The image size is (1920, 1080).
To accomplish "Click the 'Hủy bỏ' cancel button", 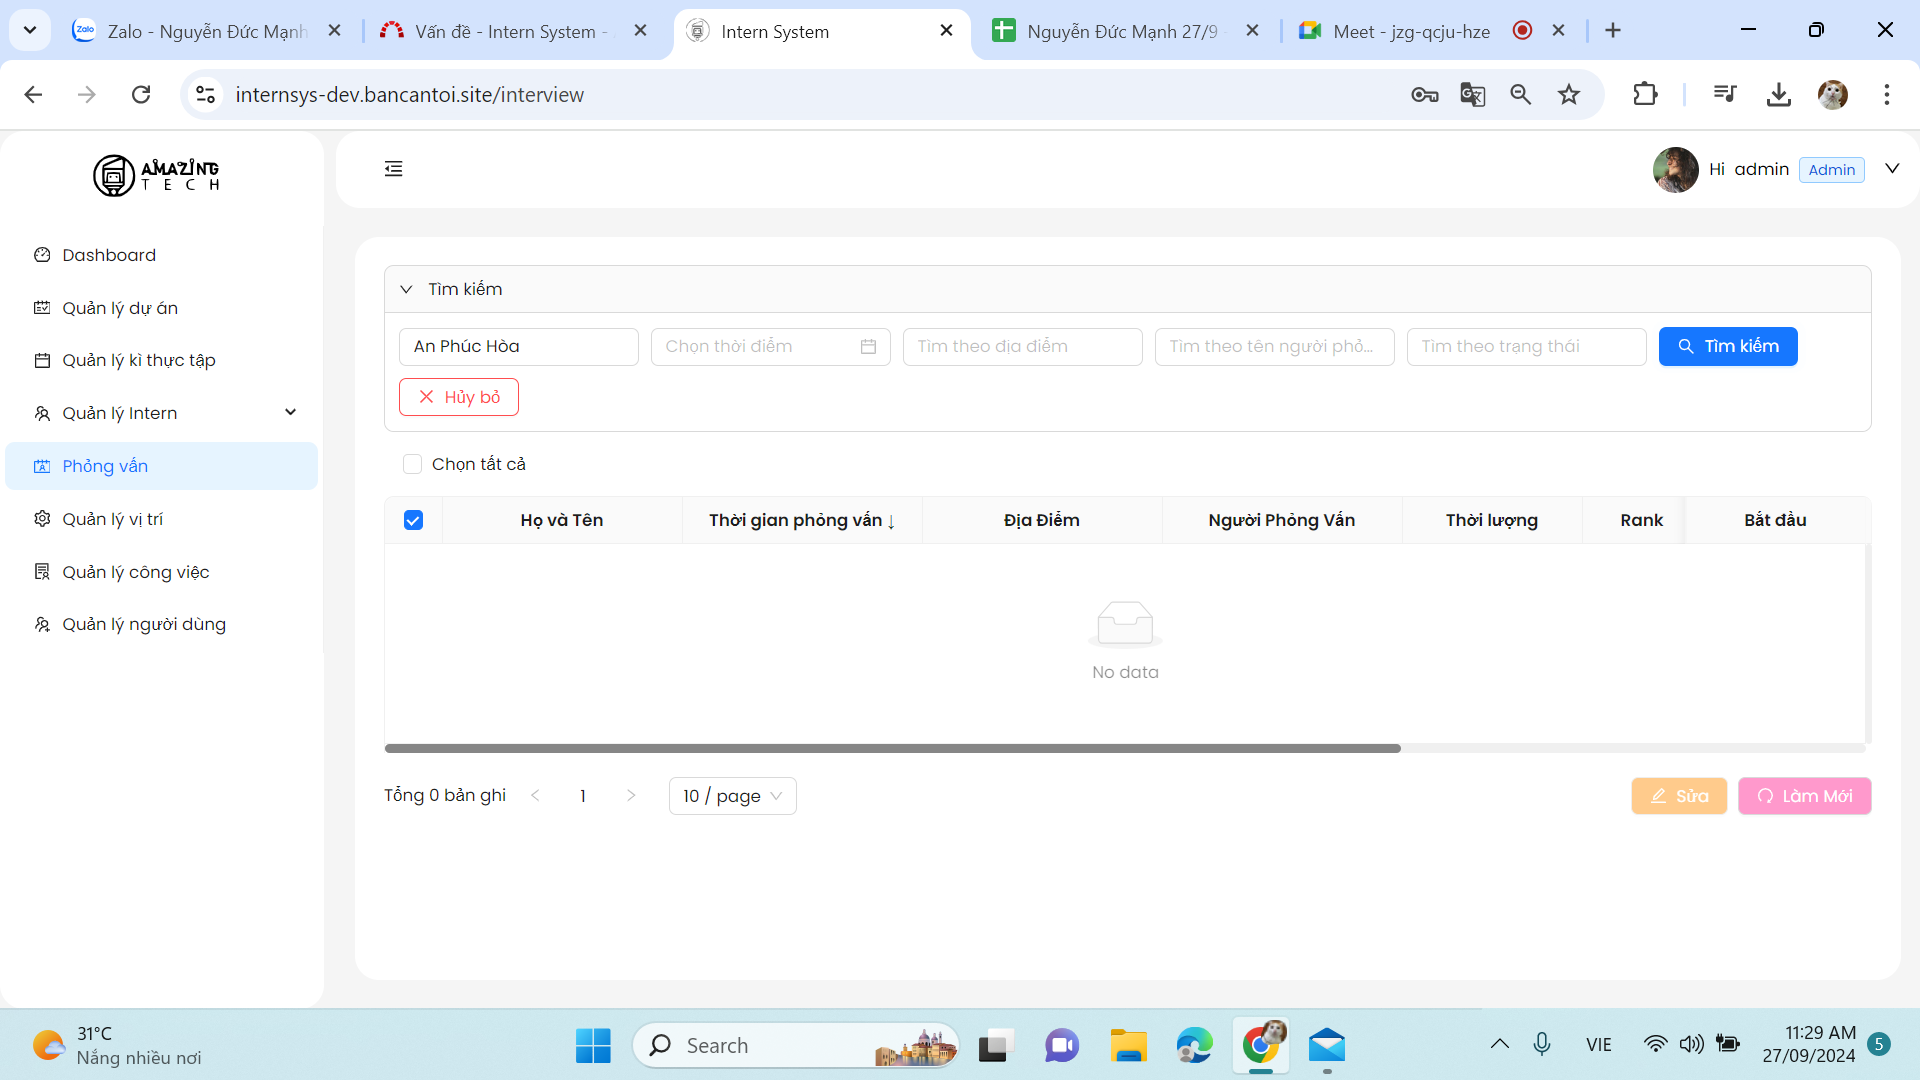I will (458, 397).
